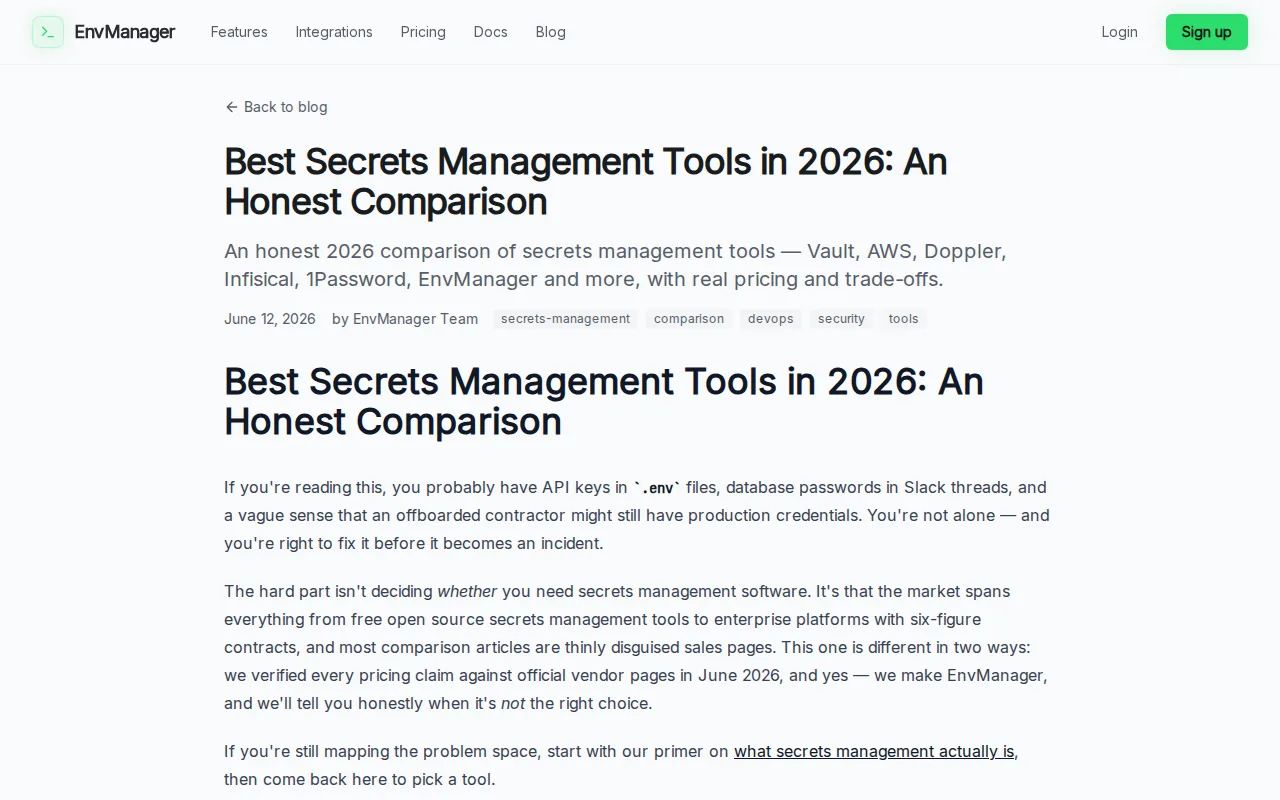Click the EnvManager terminal logo icon
The height and width of the screenshot is (800, 1280).
tap(48, 32)
